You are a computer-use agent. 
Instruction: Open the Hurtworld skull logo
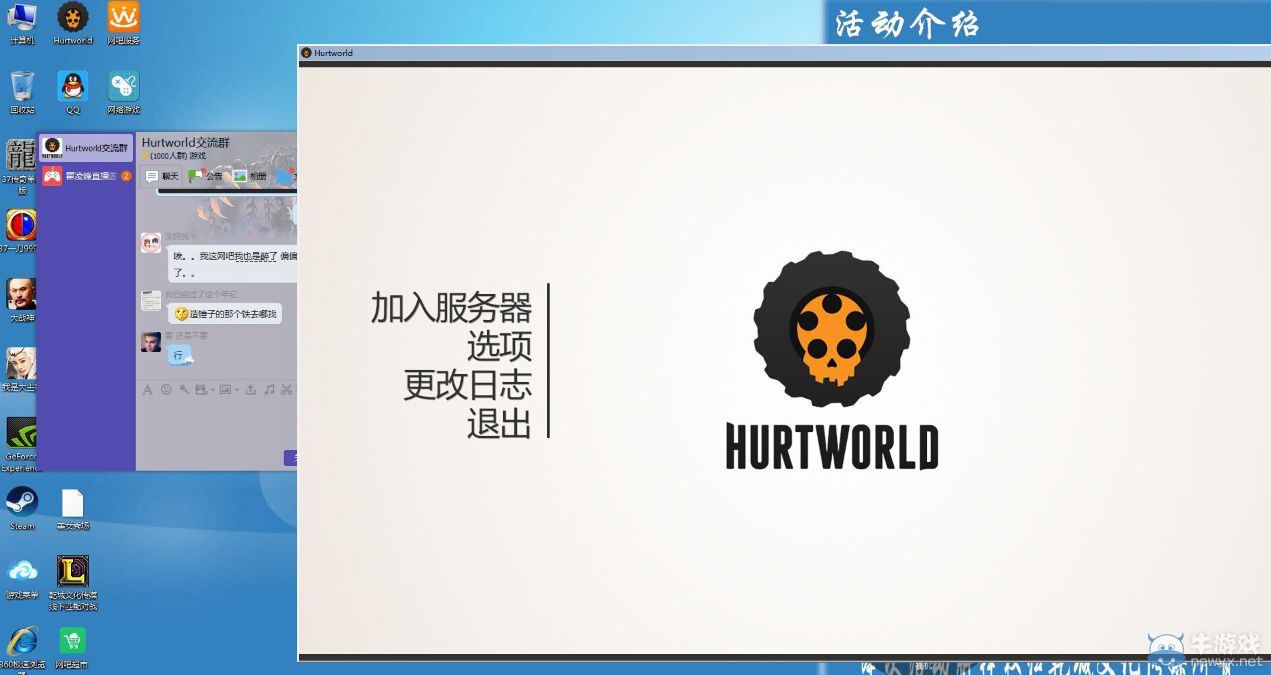(x=831, y=328)
